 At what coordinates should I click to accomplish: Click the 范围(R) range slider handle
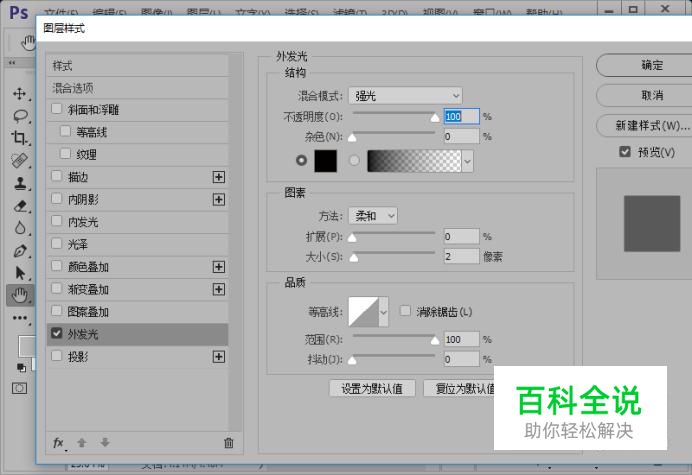[435, 340]
